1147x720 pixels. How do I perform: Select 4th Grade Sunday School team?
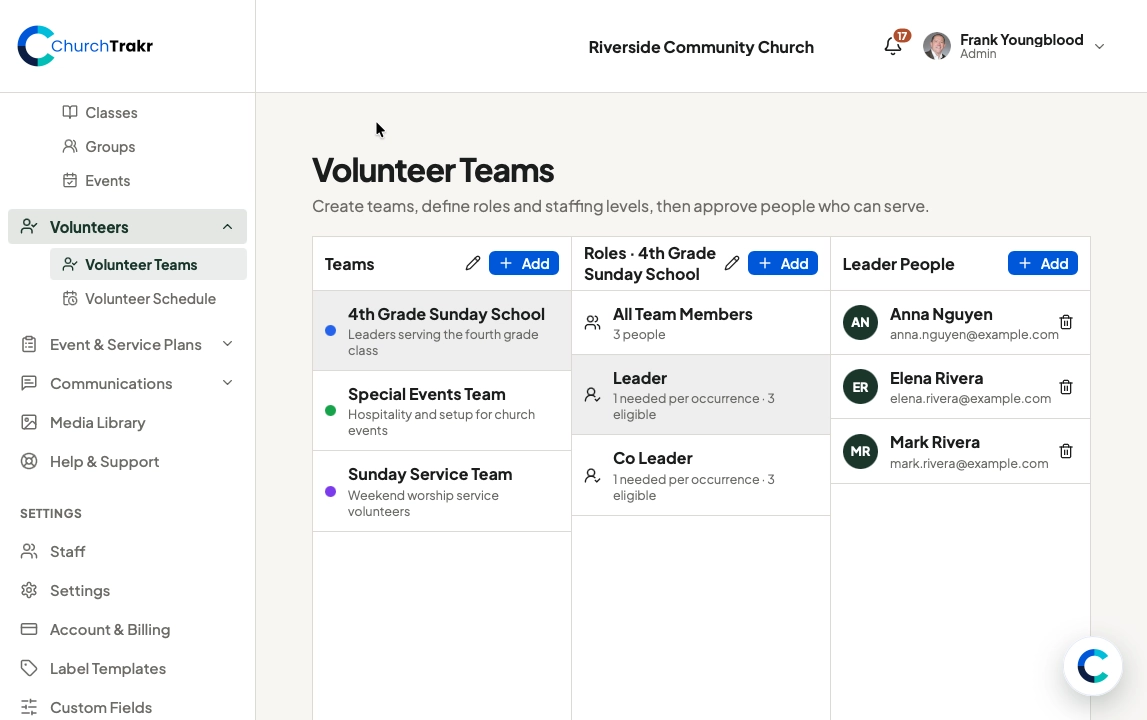click(442, 331)
